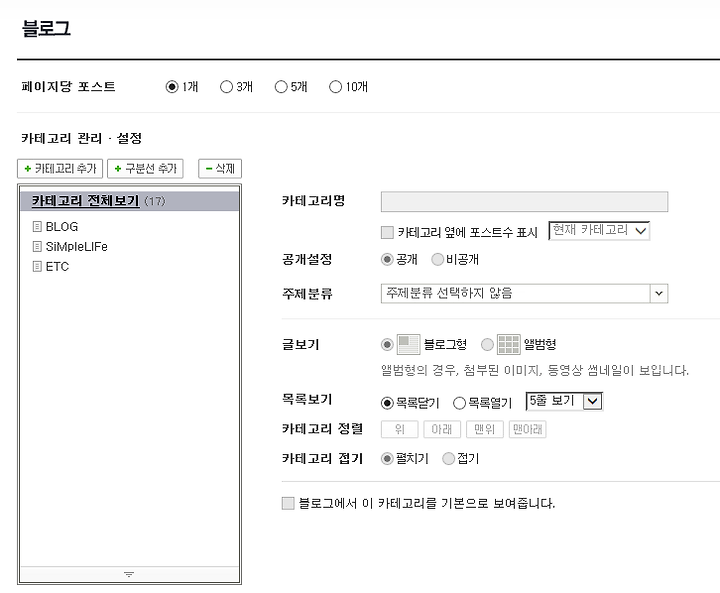720x593 pixels.
Task: Click the 위 sort button
Action: pyautogui.click(x=399, y=429)
